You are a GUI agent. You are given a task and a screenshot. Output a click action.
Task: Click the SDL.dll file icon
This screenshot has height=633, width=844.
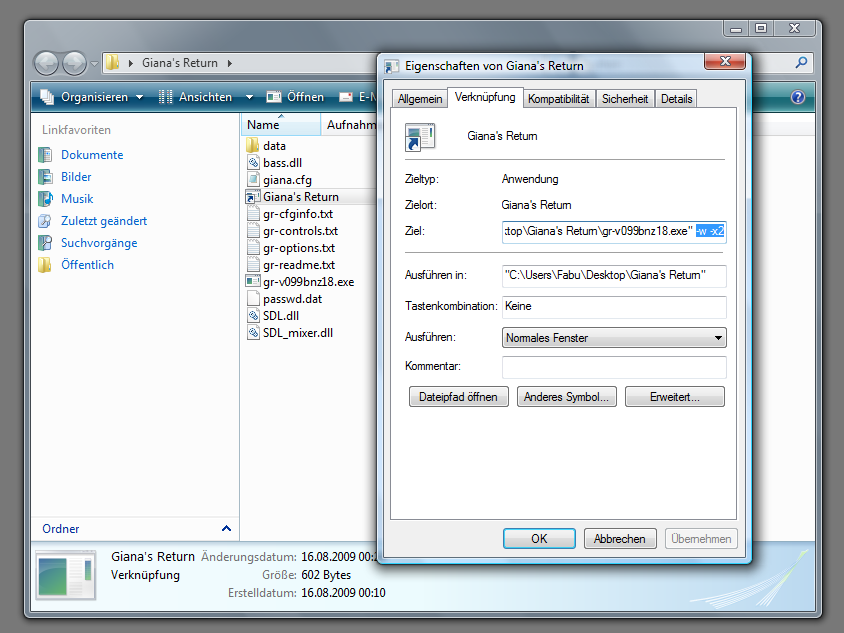[x=253, y=316]
